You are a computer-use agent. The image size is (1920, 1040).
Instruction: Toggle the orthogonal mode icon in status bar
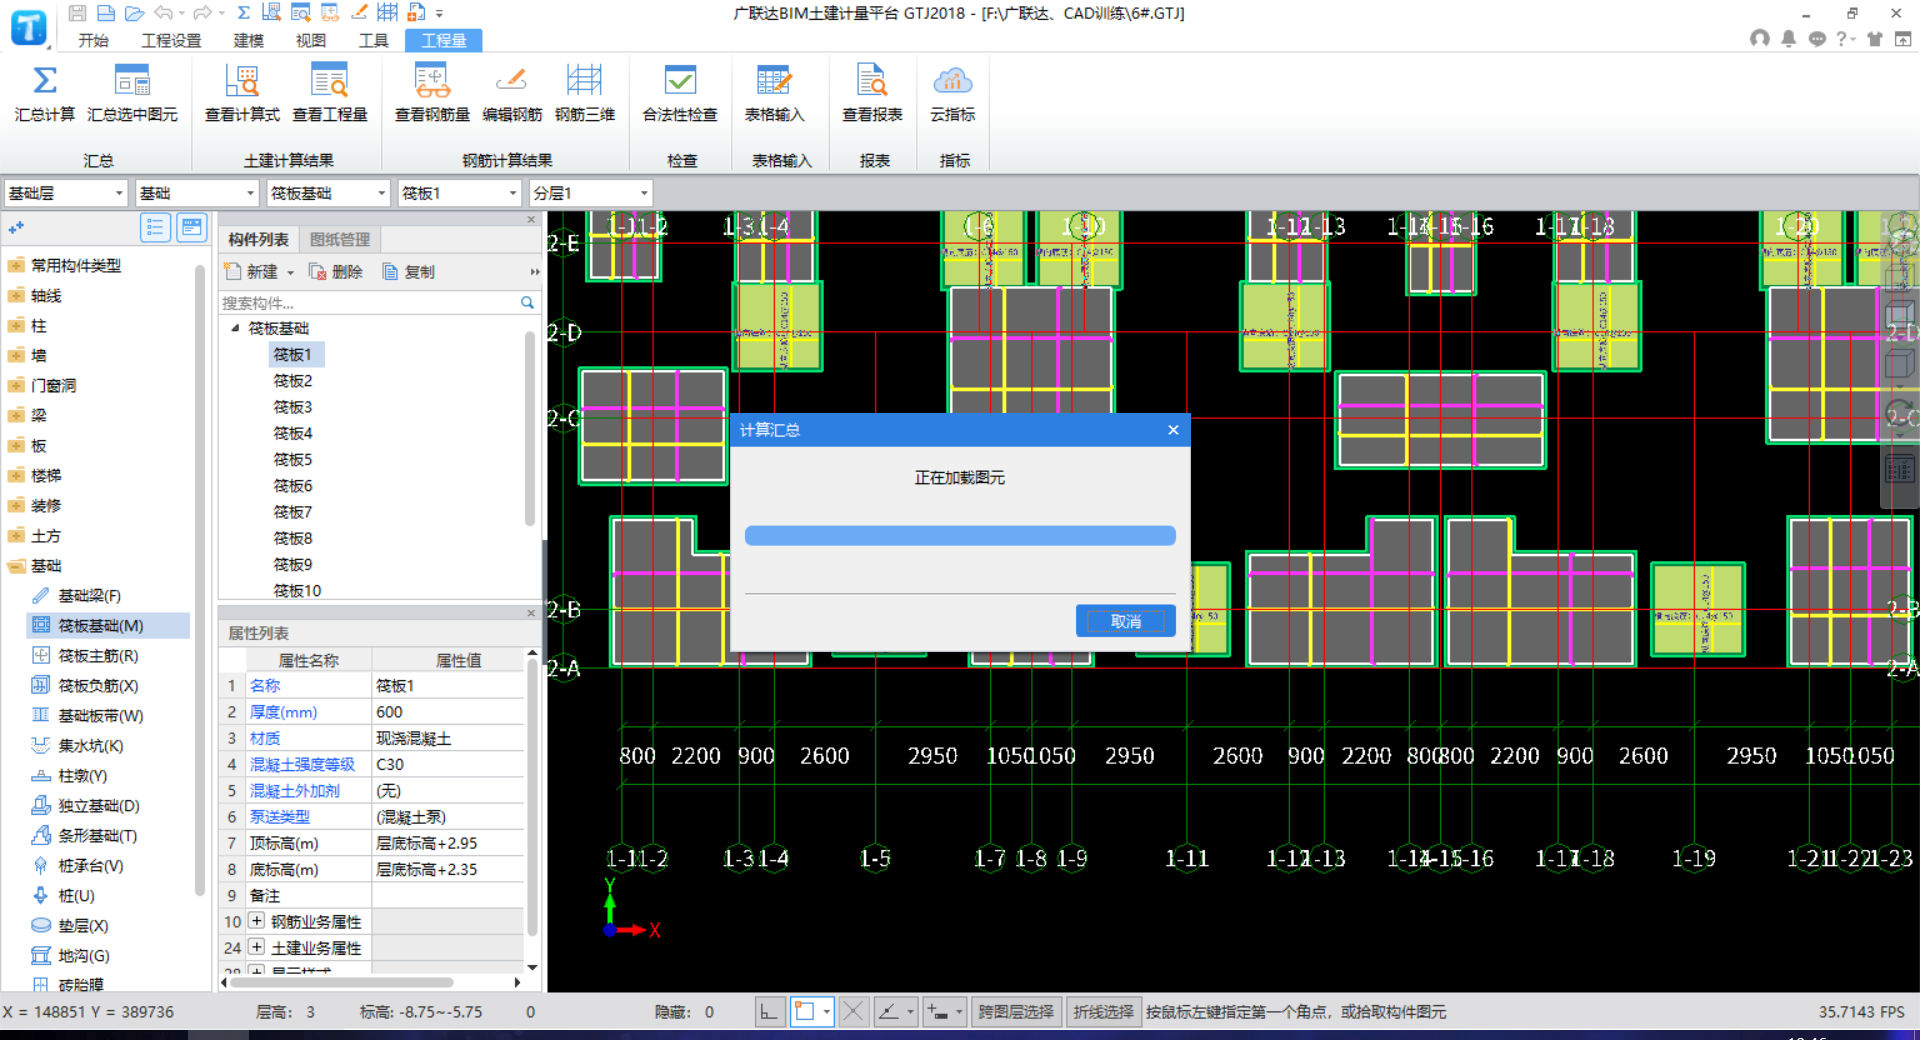click(768, 1012)
